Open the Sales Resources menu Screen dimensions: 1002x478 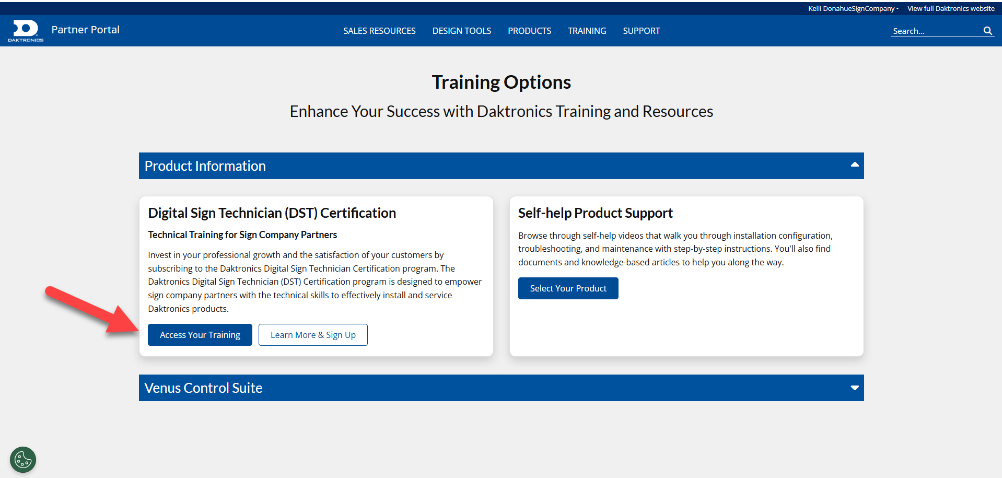379,31
